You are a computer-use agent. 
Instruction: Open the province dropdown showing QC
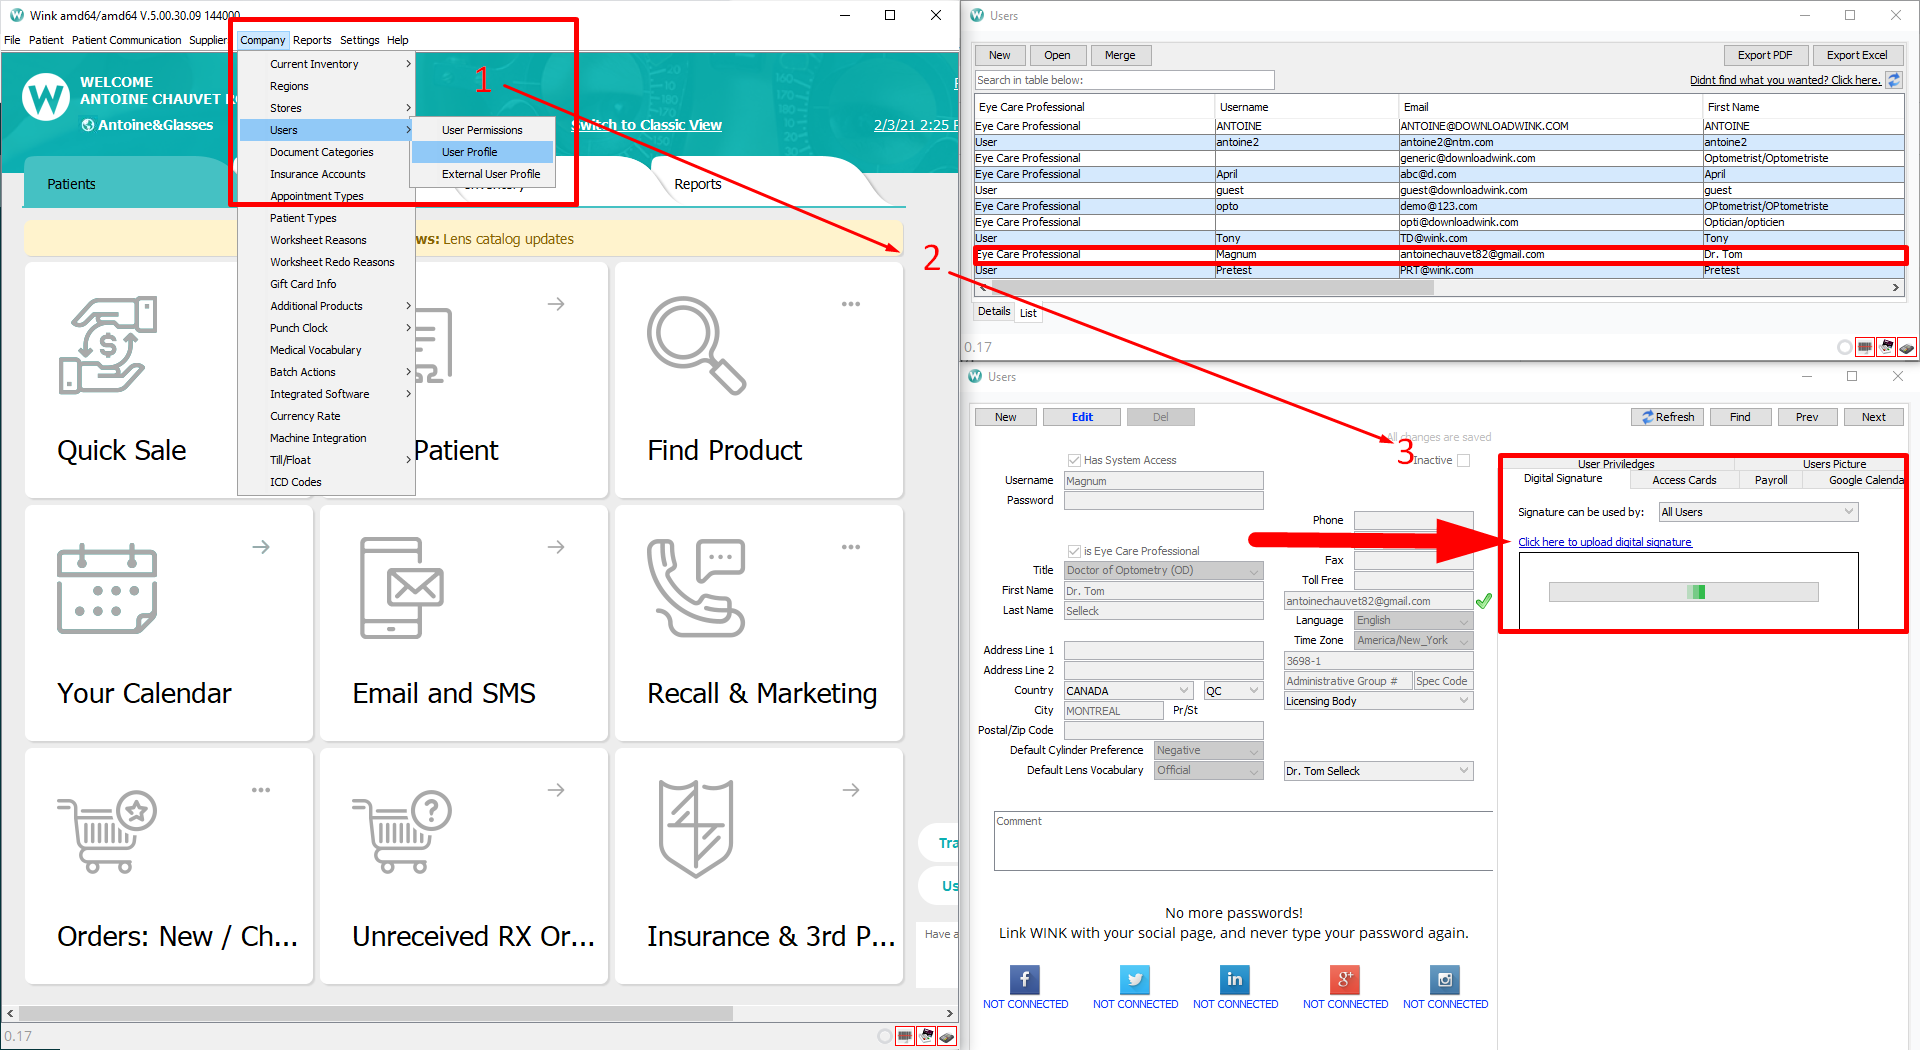pos(1234,690)
